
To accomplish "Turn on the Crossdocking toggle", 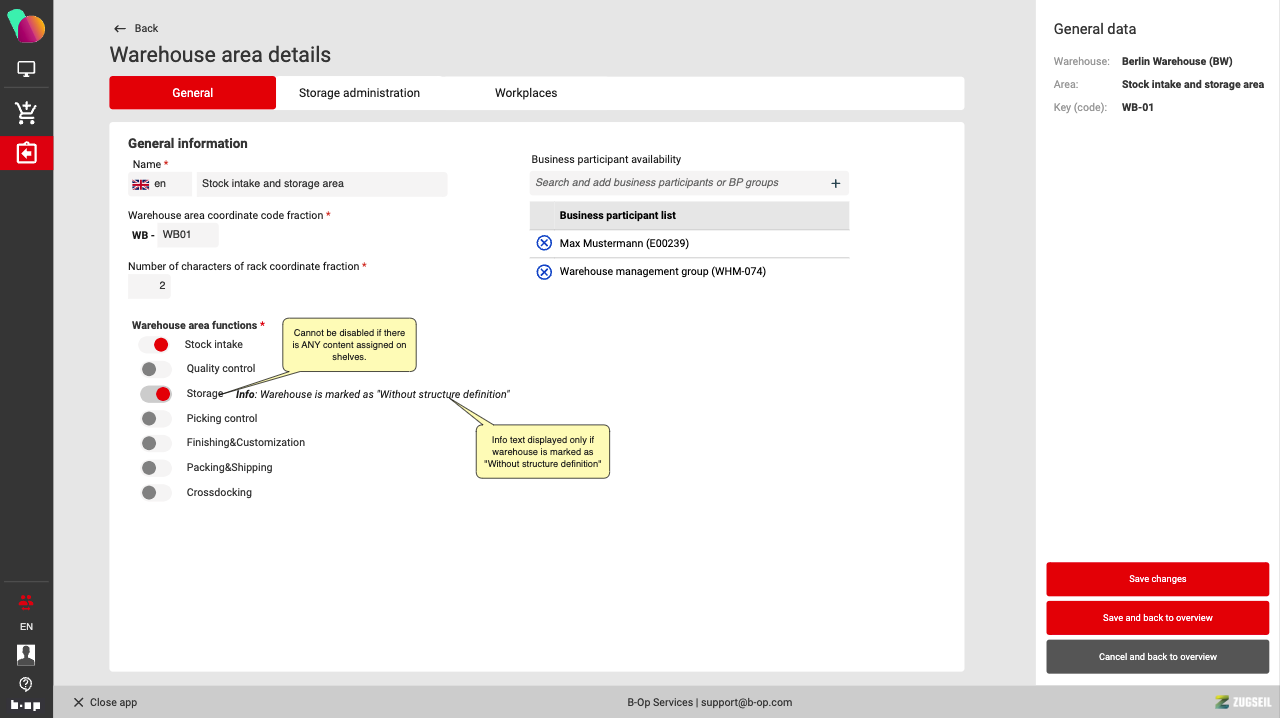I will point(155,493).
